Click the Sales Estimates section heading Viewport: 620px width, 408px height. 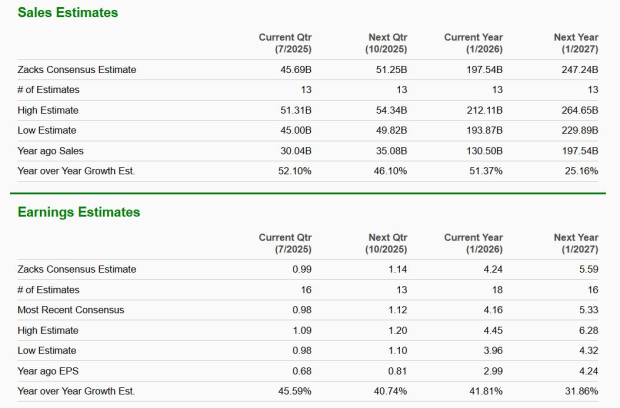tap(67, 13)
